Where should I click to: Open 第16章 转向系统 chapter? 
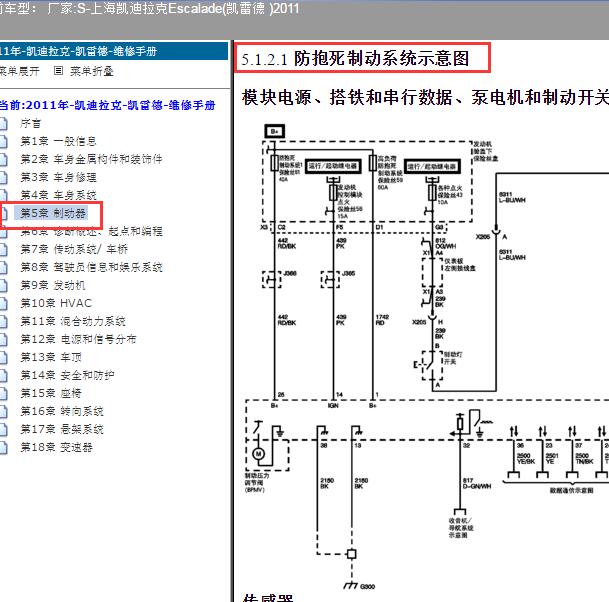(x=62, y=411)
